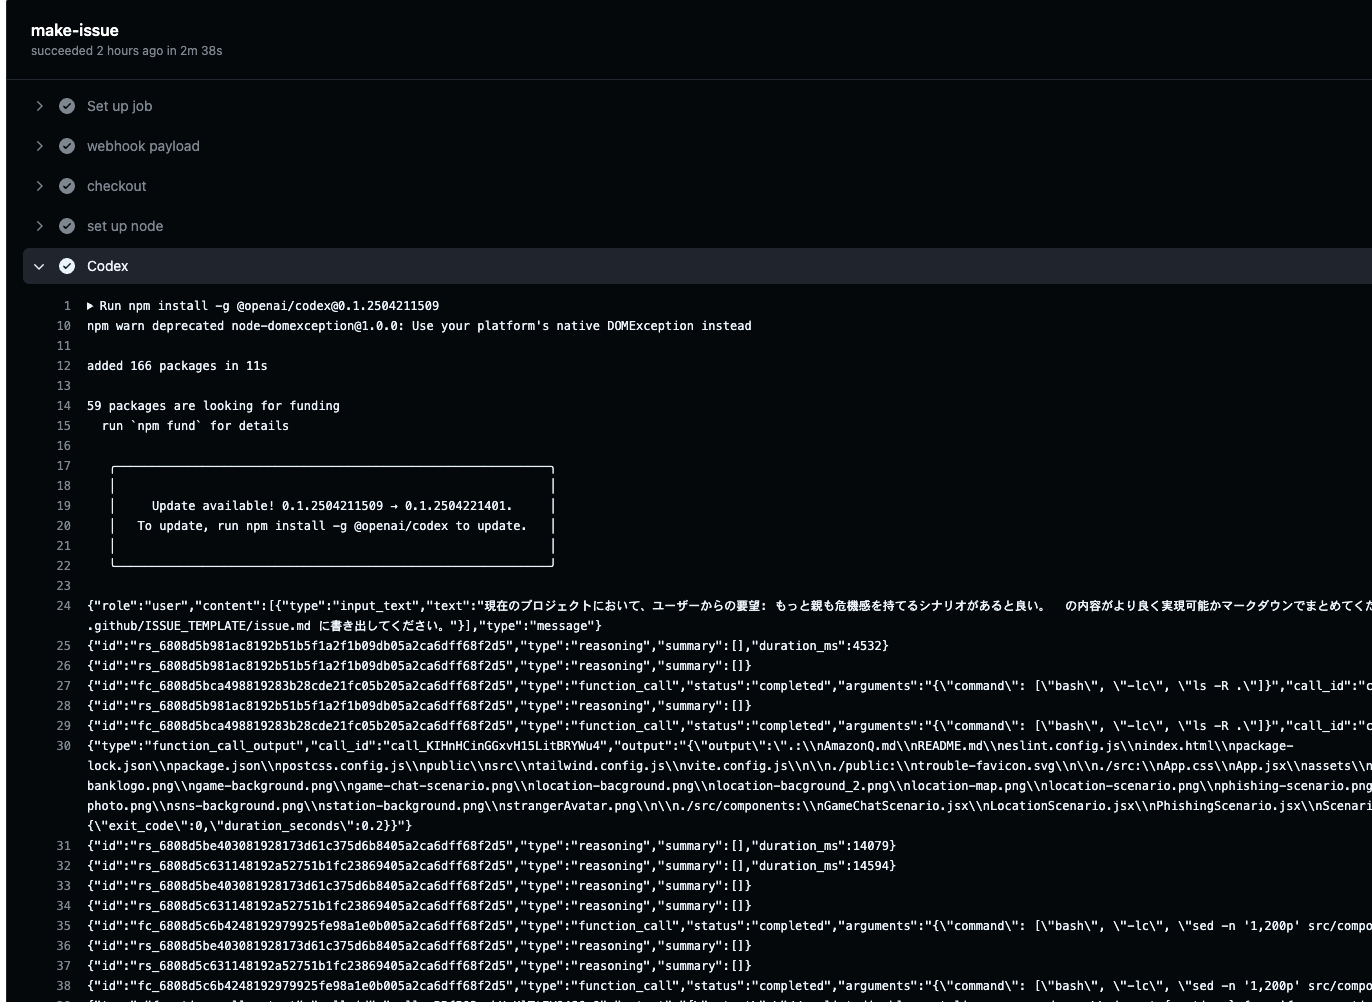Click the set up node step label
Viewport: 1372px width, 1002px height.
tap(124, 225)
